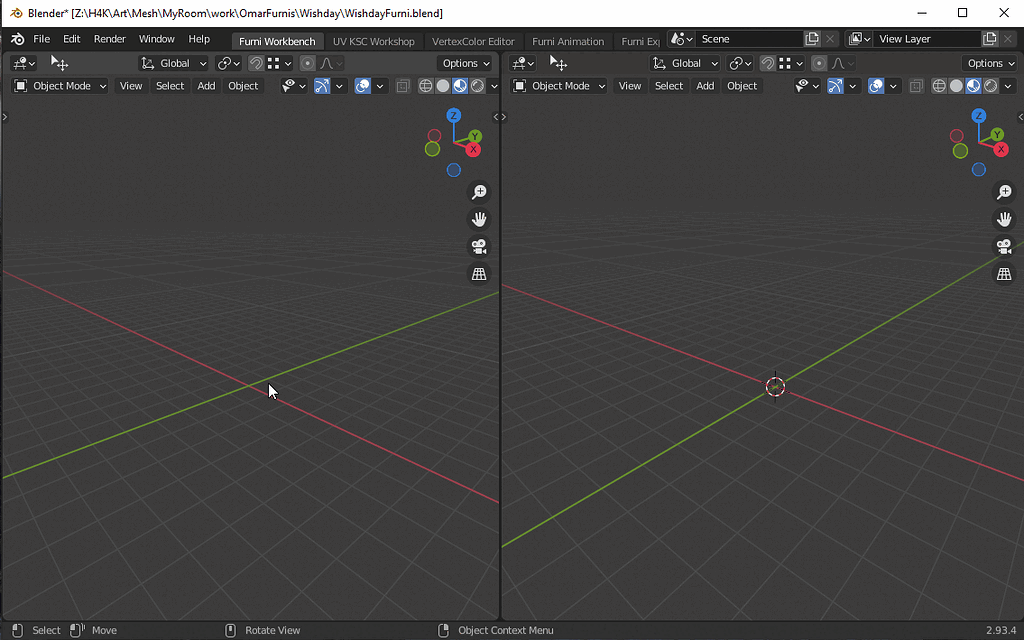Open Global orientation dropdown in left viewport
1024x640 pixels.
coord(173,63)
